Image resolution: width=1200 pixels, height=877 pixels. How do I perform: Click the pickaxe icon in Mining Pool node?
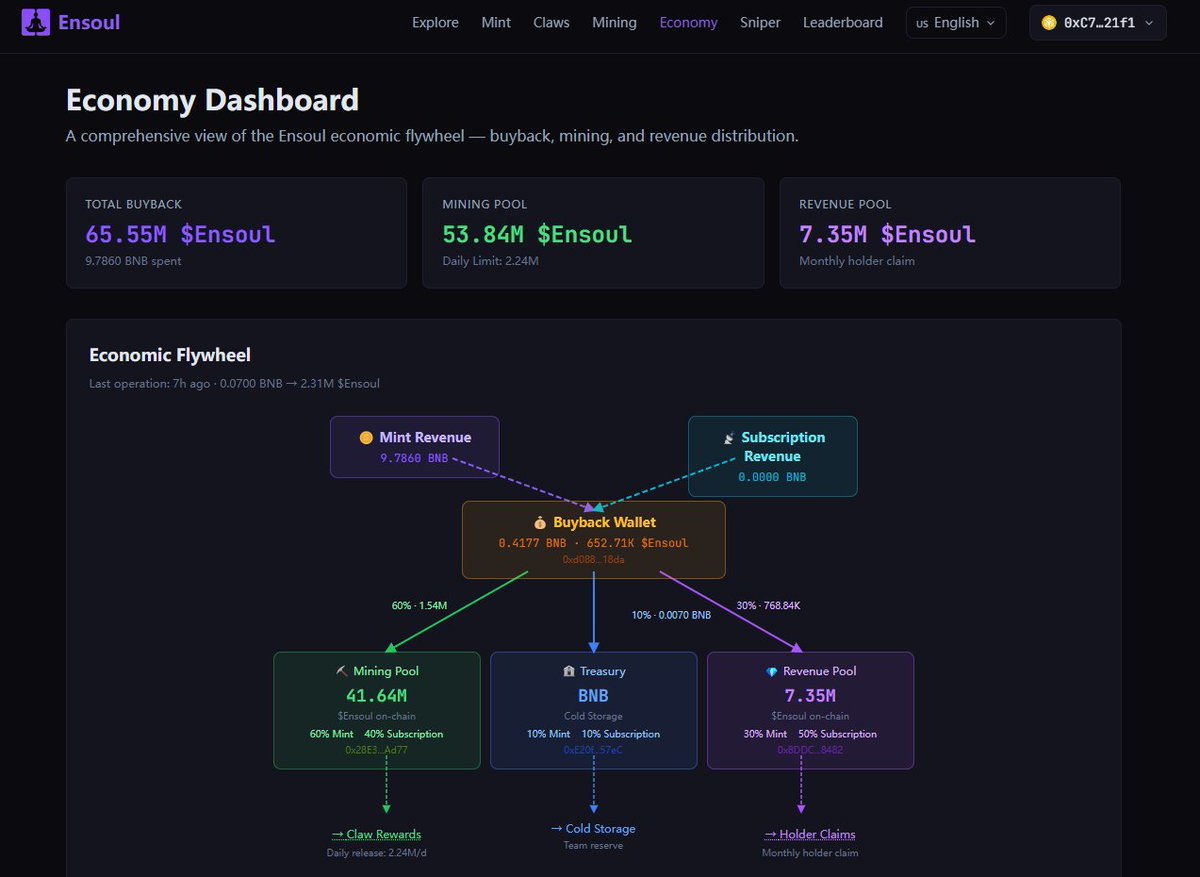pos(341,671)
